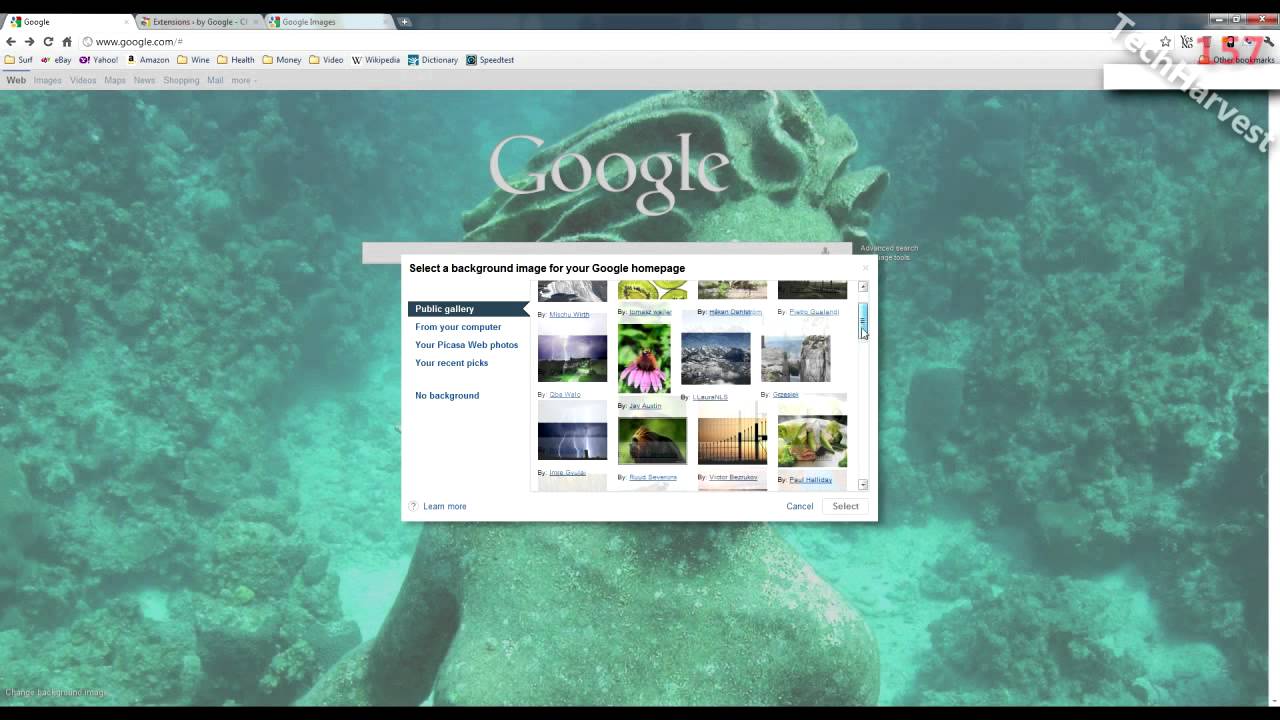This screenshot has height=720, width=1280.
Task: Open the browser home page icon
Action: (x=67, y=42)
